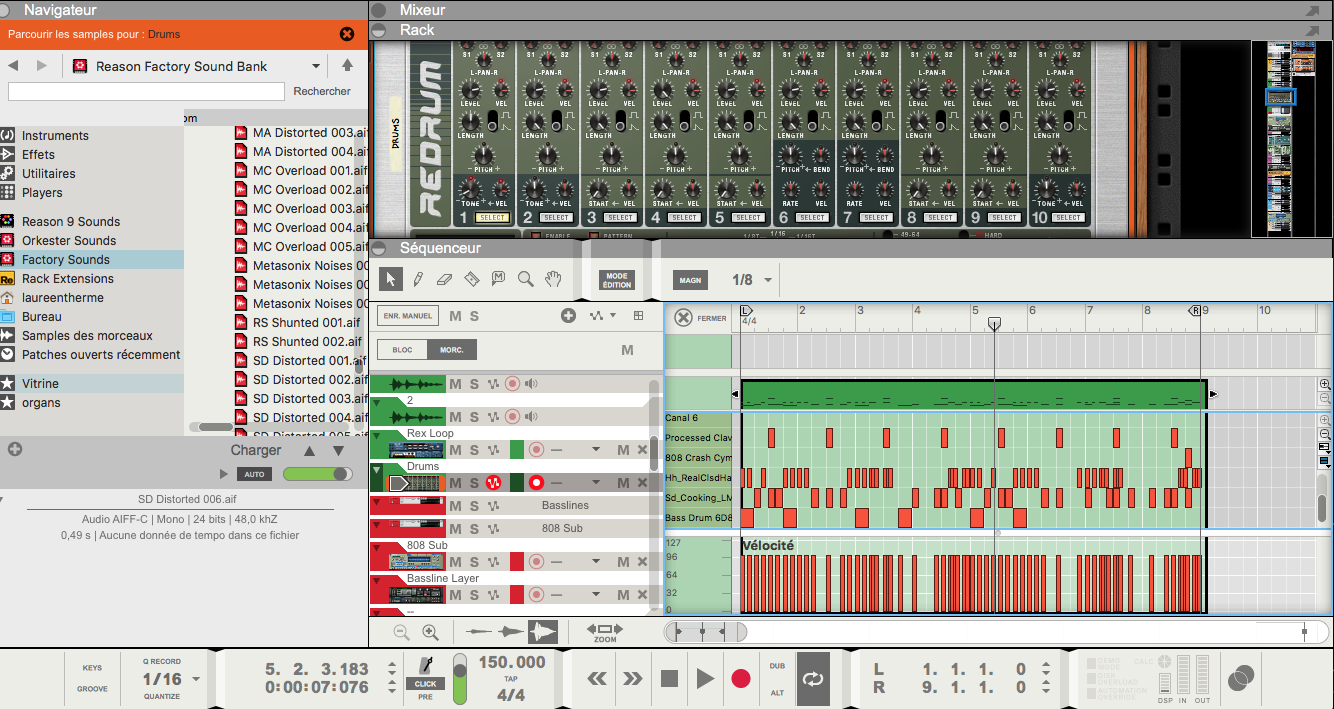Click the sequencer zoom out magnifier
The image size is (1334, 709).
tap(401, 632)
